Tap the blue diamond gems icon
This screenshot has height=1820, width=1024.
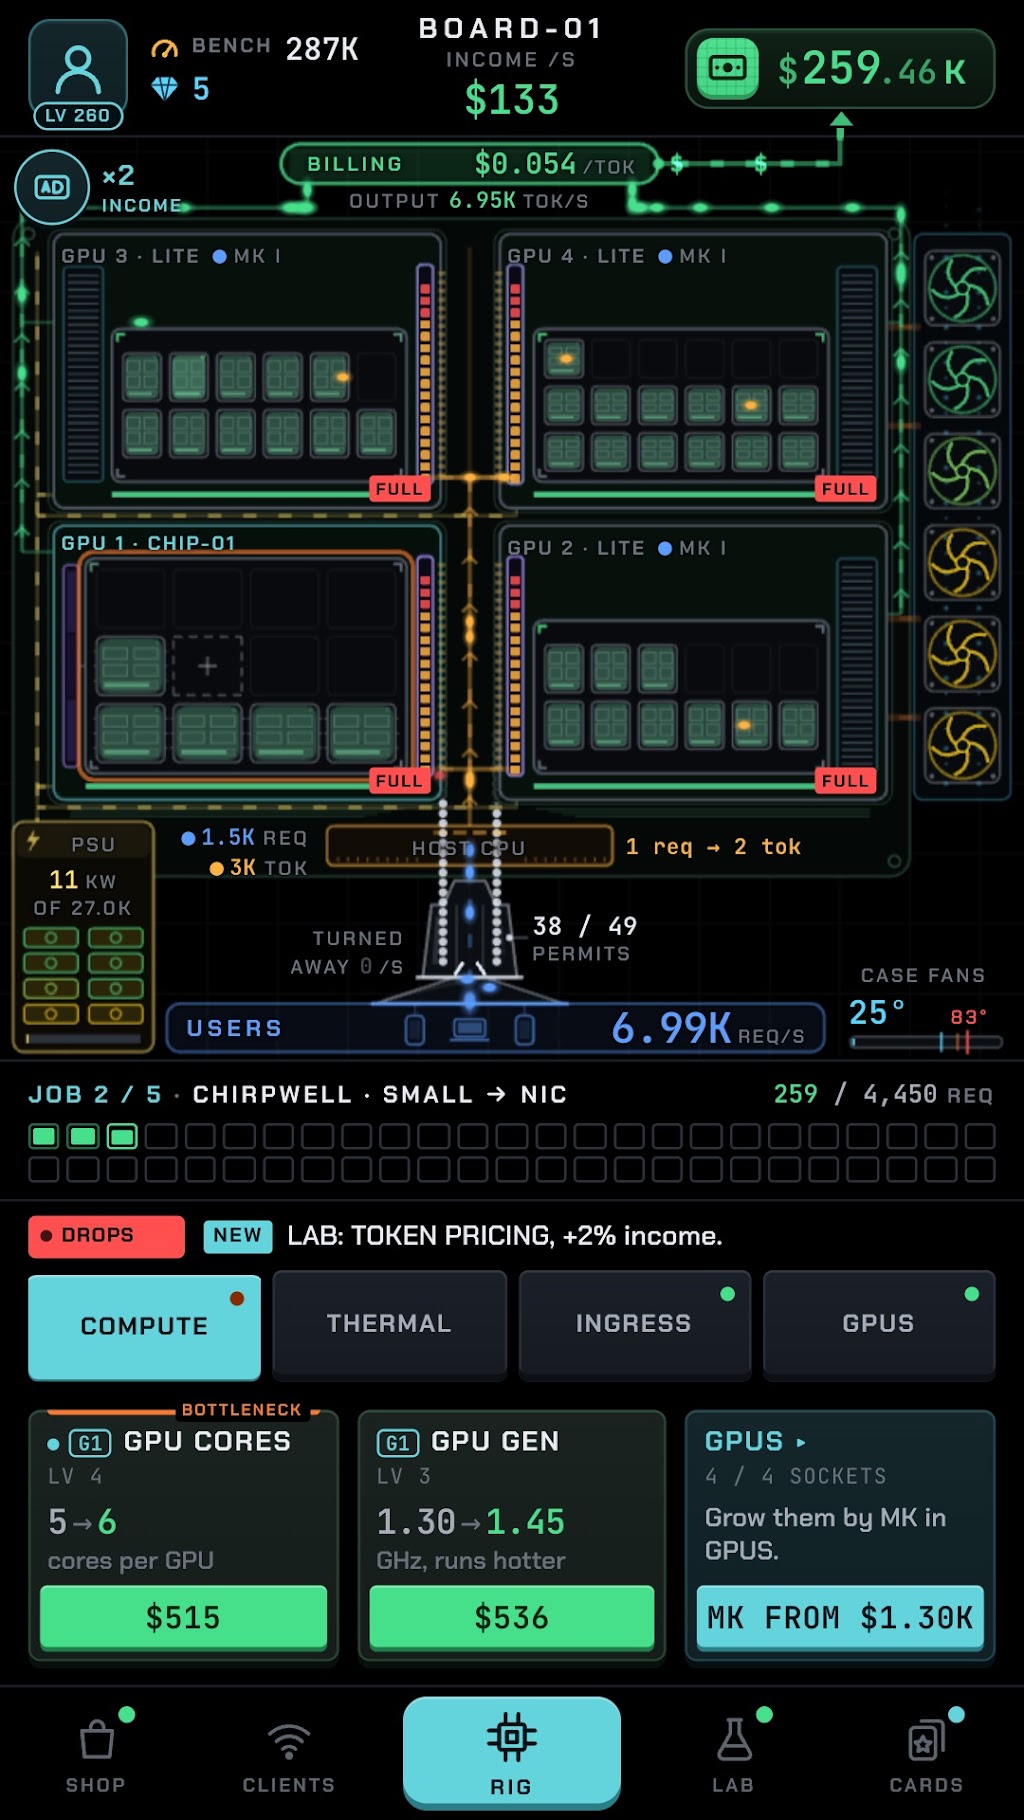(x=164, y=89)
